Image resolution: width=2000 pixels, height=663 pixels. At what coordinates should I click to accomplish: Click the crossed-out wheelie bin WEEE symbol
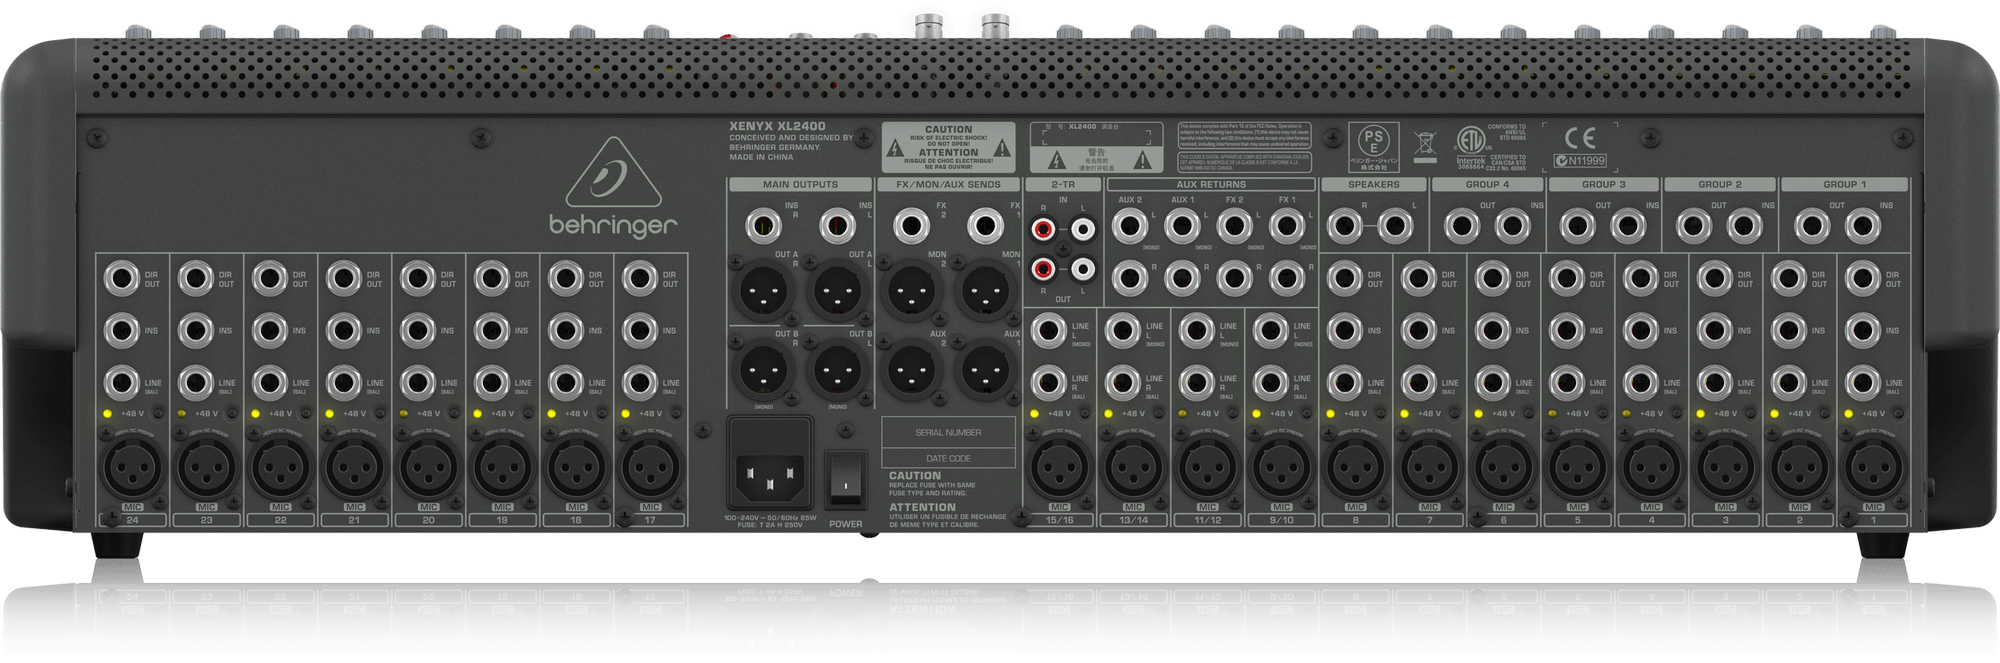tap(1425, 146)
